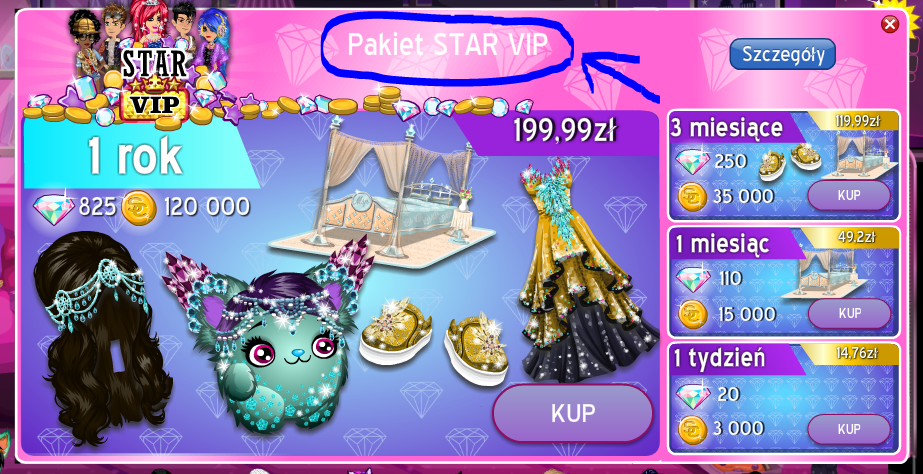This screenshot has width=923, height=474.
Task: Click KUP for the 1 tydzień package
Action: click(849, 428)
